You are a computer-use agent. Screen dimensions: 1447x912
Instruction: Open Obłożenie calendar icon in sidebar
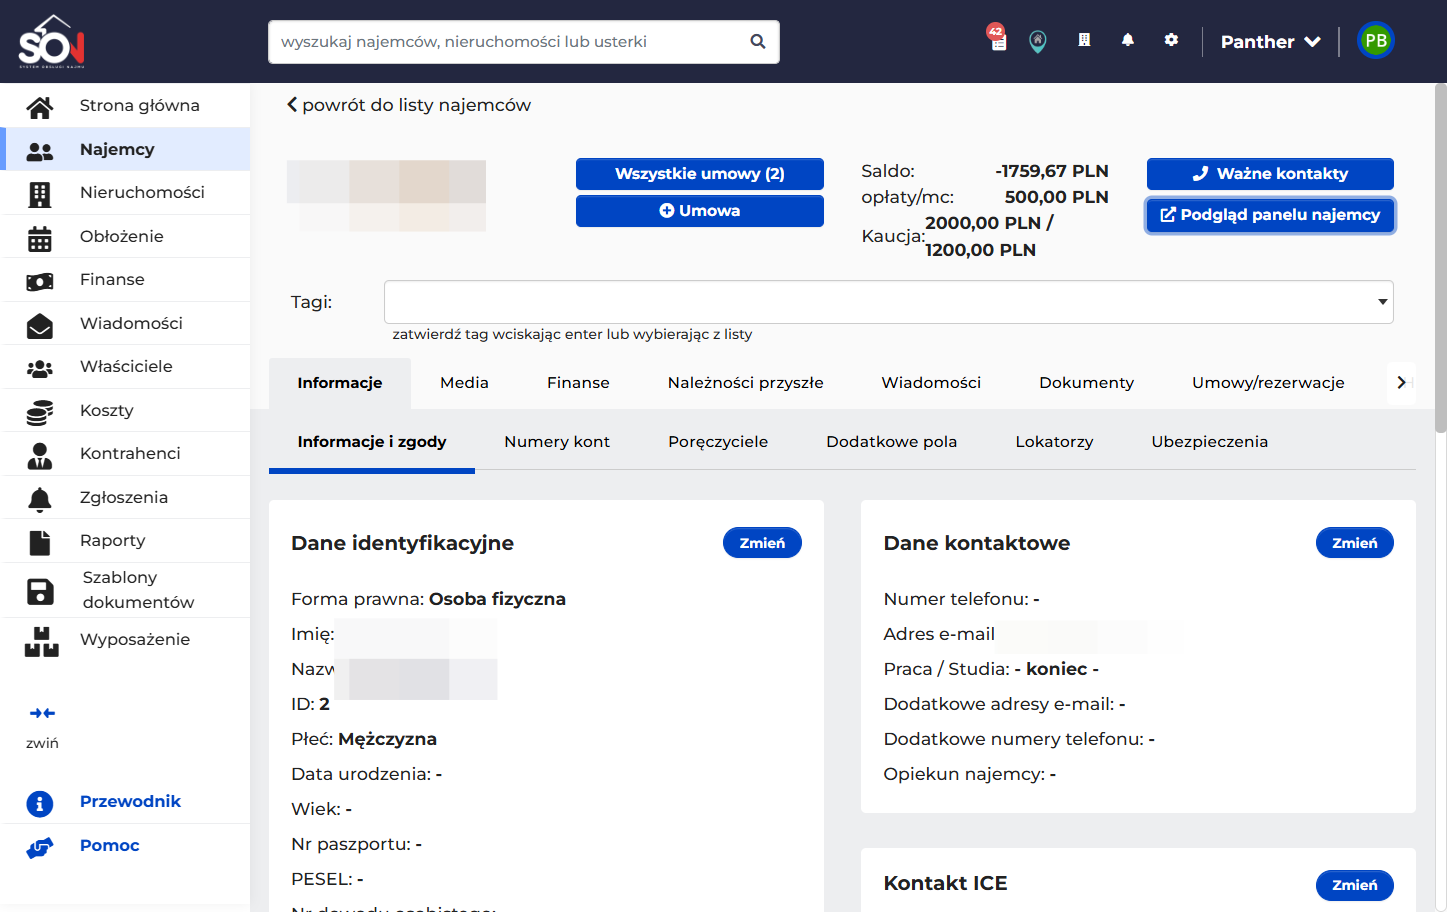click(40, 238)
